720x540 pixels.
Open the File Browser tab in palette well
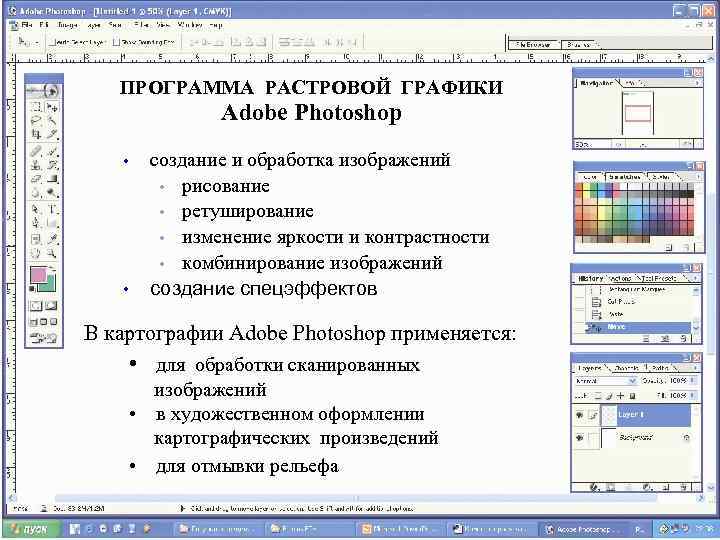pos(533,45)
